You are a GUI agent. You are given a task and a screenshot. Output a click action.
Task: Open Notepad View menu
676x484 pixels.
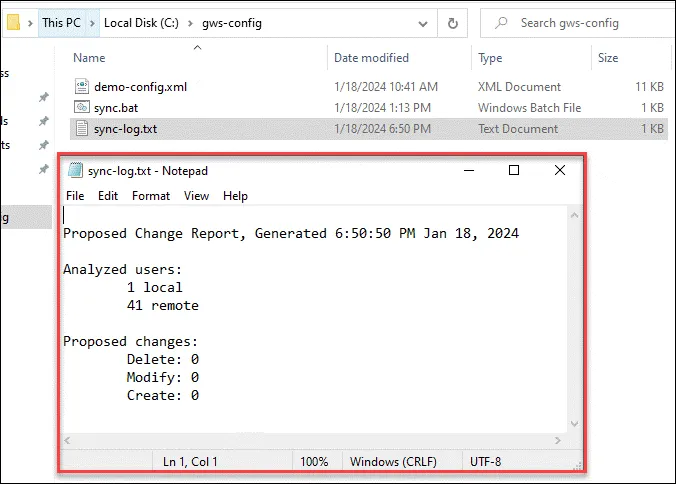pyautogui.click(x=196, y=196)
